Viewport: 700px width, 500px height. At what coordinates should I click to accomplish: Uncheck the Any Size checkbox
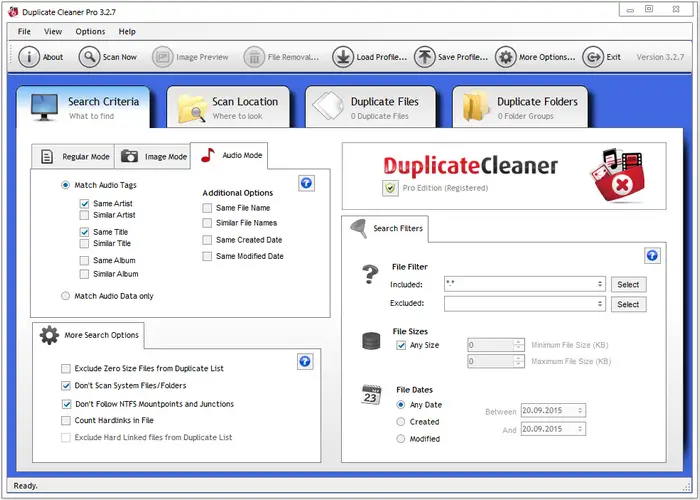pos(401,345)
